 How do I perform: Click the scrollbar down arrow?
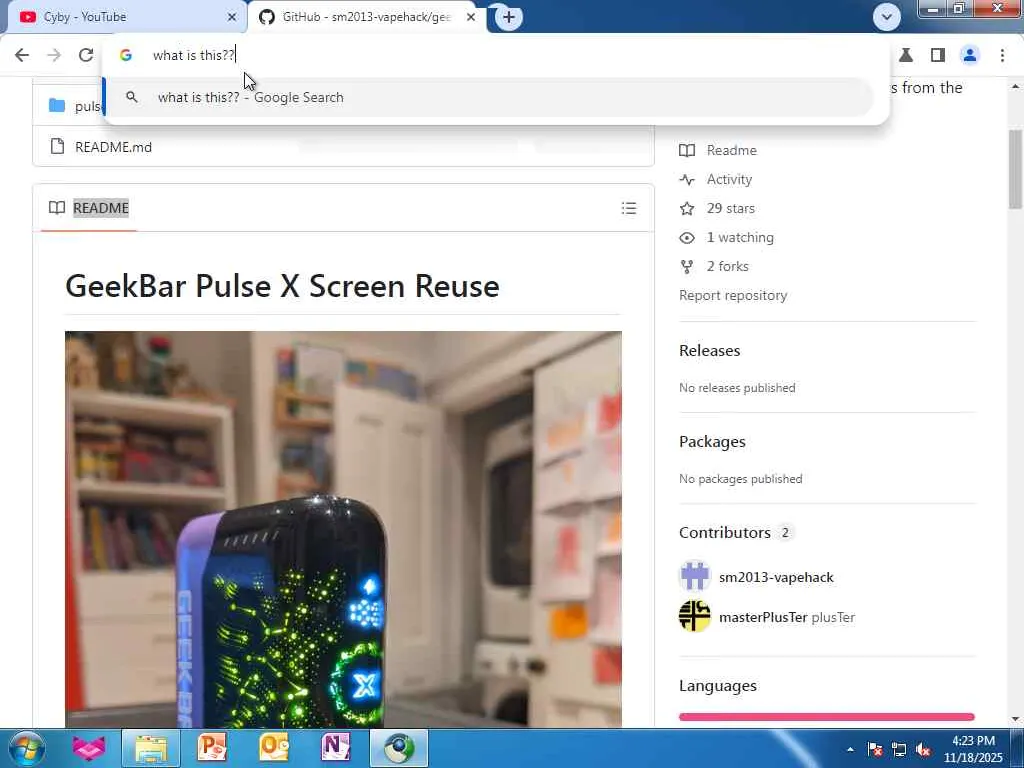(x=1016, y=719)
